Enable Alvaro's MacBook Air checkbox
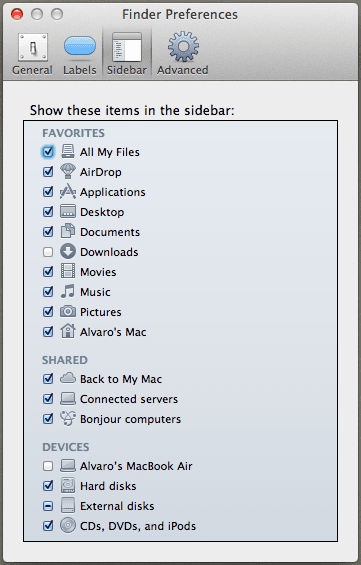 (48, 466)
